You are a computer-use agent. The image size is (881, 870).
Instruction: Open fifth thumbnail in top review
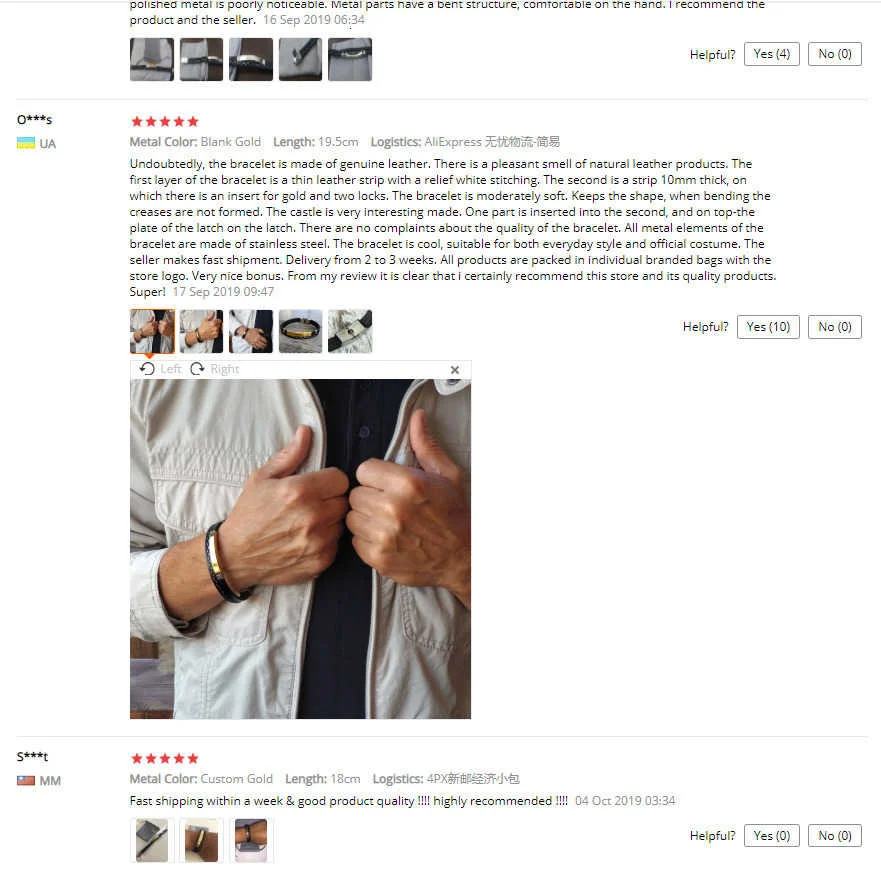(x=349, y=60)
